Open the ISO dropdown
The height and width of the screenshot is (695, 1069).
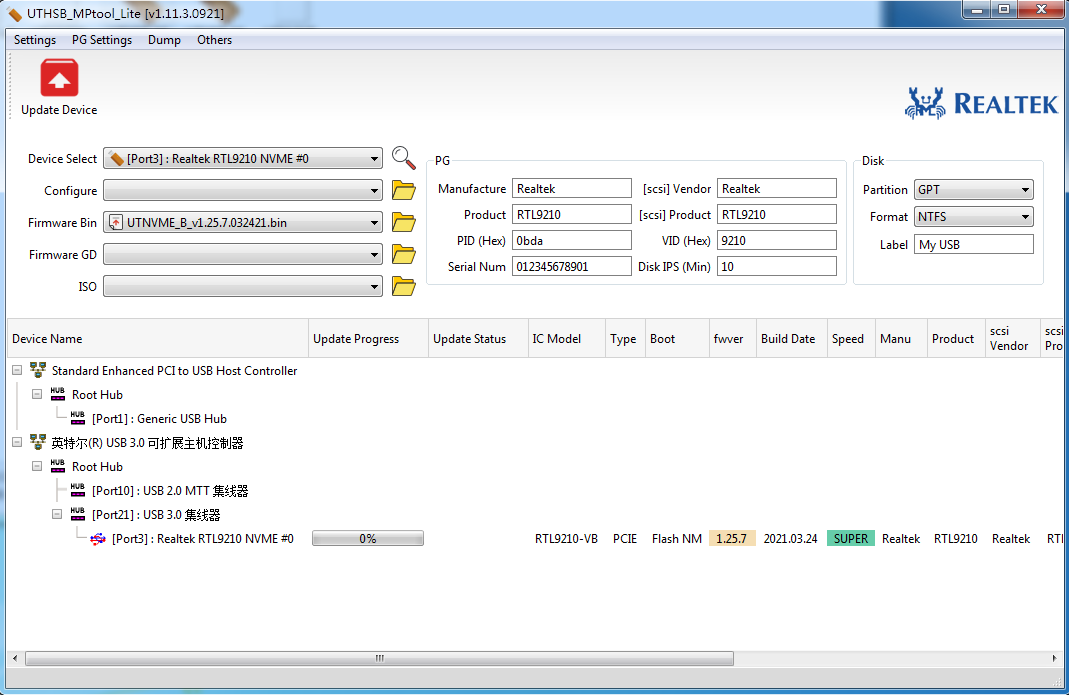point(243,286)
